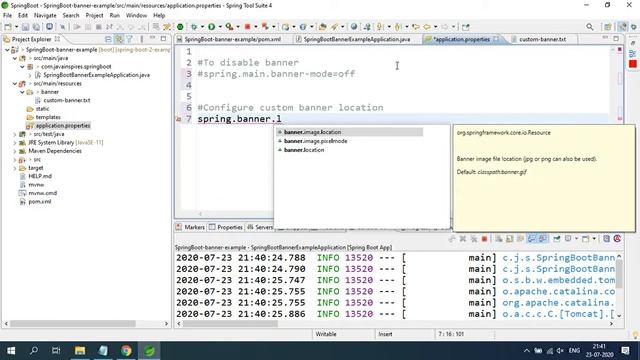Click the Relaunch red icon in main toolbar
The width and height of the screenshot is (640, 360).
(x=265, y=27)
